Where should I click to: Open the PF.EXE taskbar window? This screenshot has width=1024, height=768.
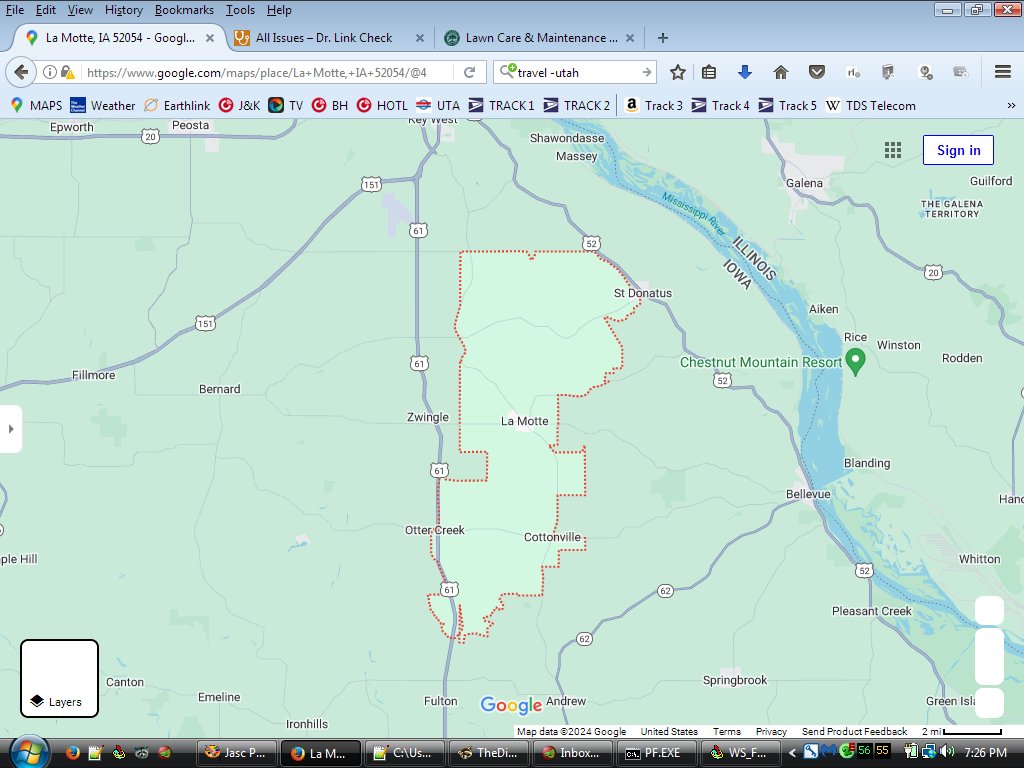(657, 753)
